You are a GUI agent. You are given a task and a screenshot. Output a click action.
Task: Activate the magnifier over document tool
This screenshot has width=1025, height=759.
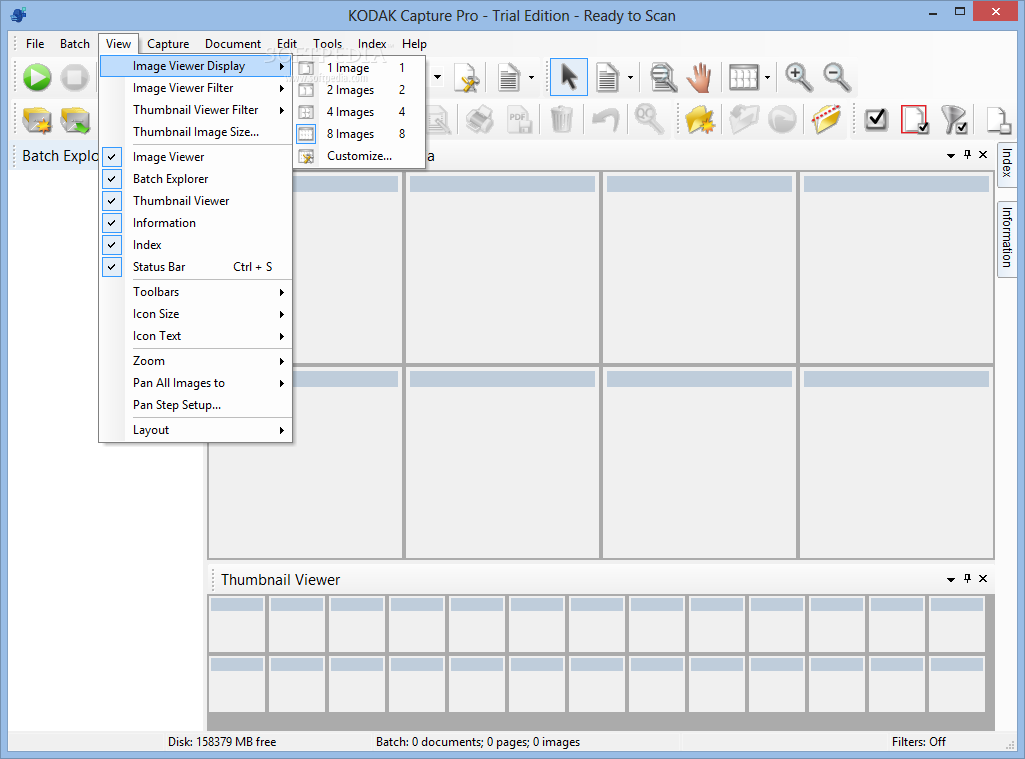tap(663, 77)
